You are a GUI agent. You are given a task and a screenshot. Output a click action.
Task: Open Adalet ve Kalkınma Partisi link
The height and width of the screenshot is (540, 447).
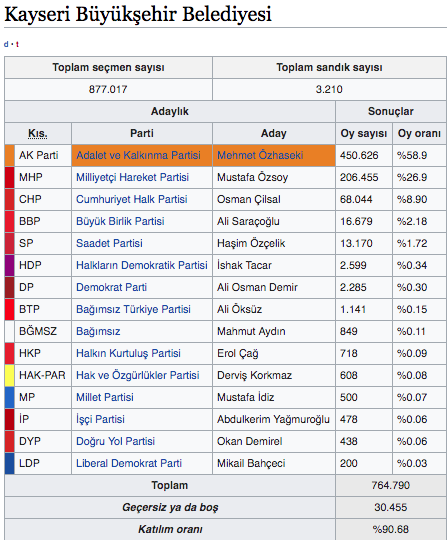pyautogui.click(x=138, y=155)
